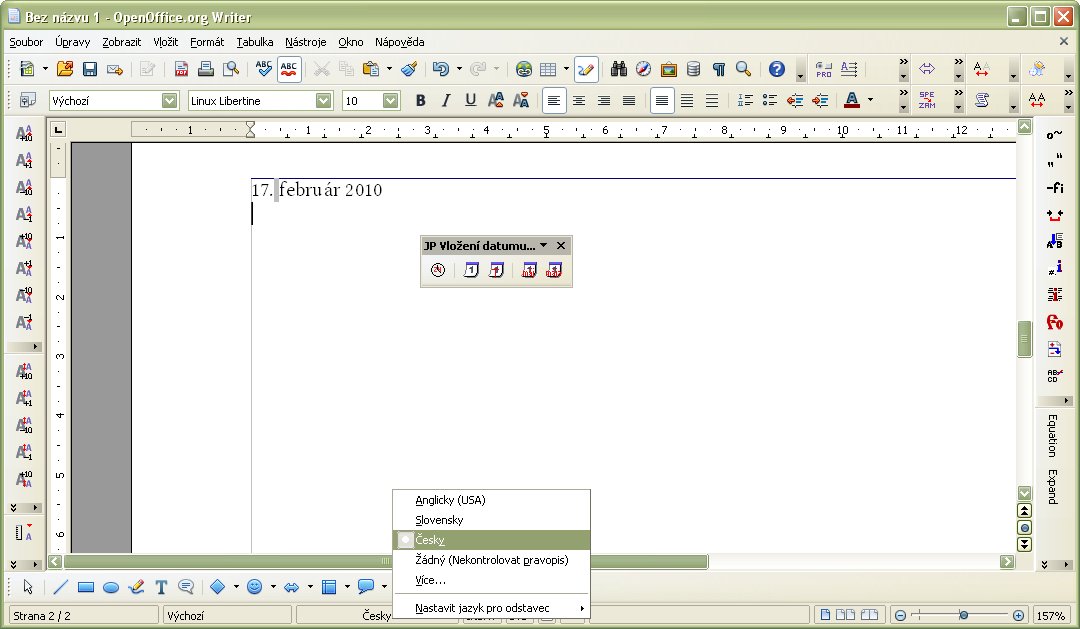Toggle Underline formatting

(x=470, y=101)
